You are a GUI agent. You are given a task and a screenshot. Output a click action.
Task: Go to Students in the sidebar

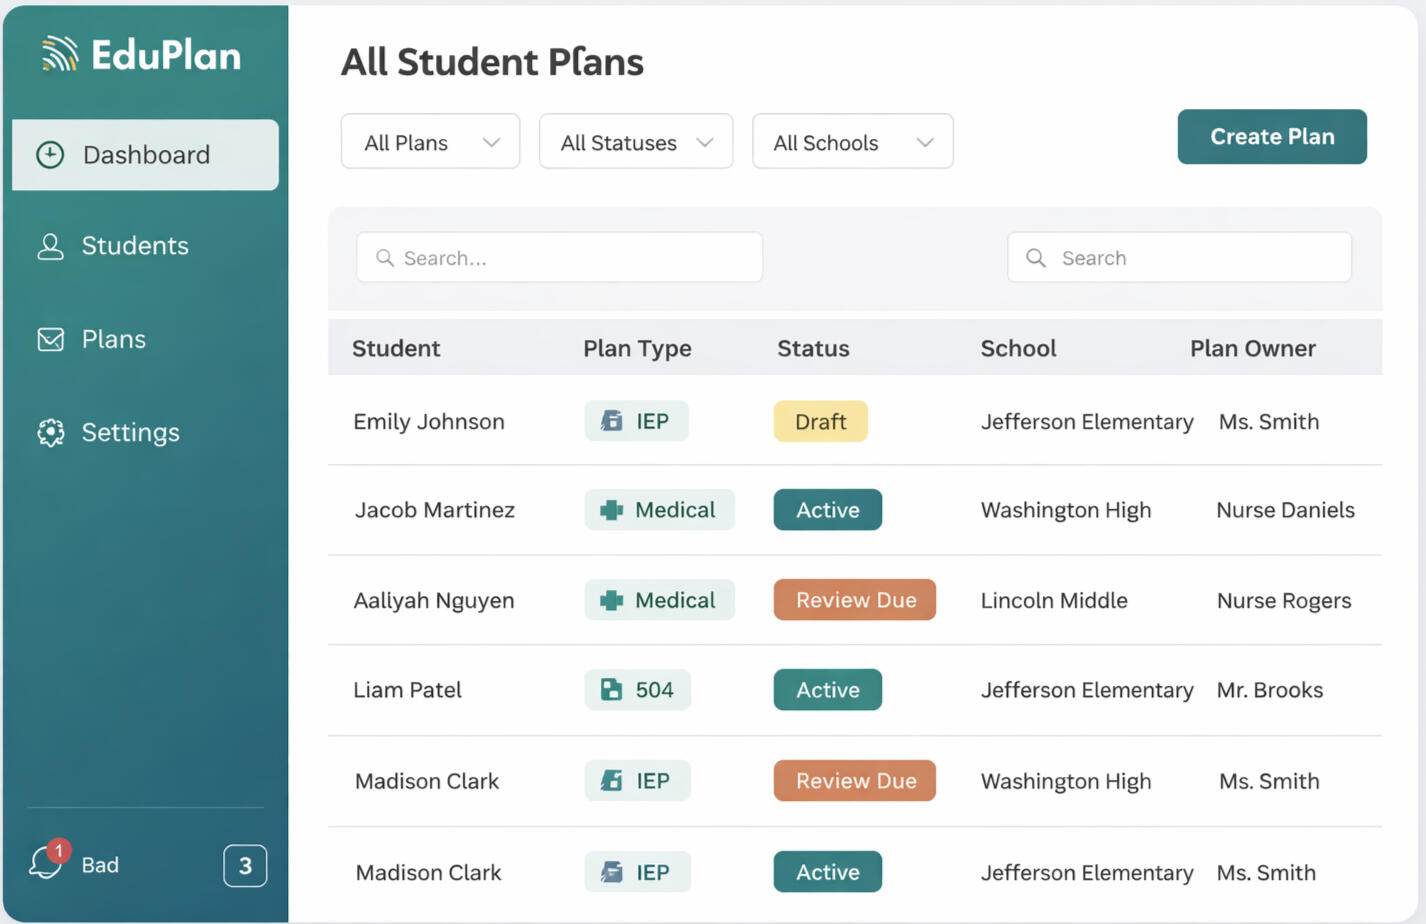pyautogui.click(x=135, y=246)
